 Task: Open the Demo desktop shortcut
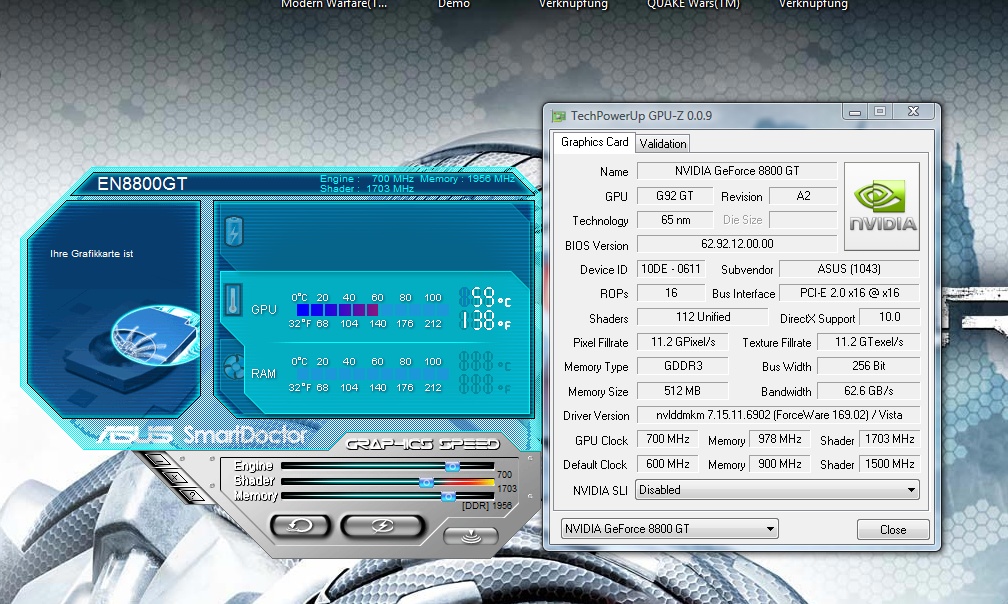click(x=453, y=4)
